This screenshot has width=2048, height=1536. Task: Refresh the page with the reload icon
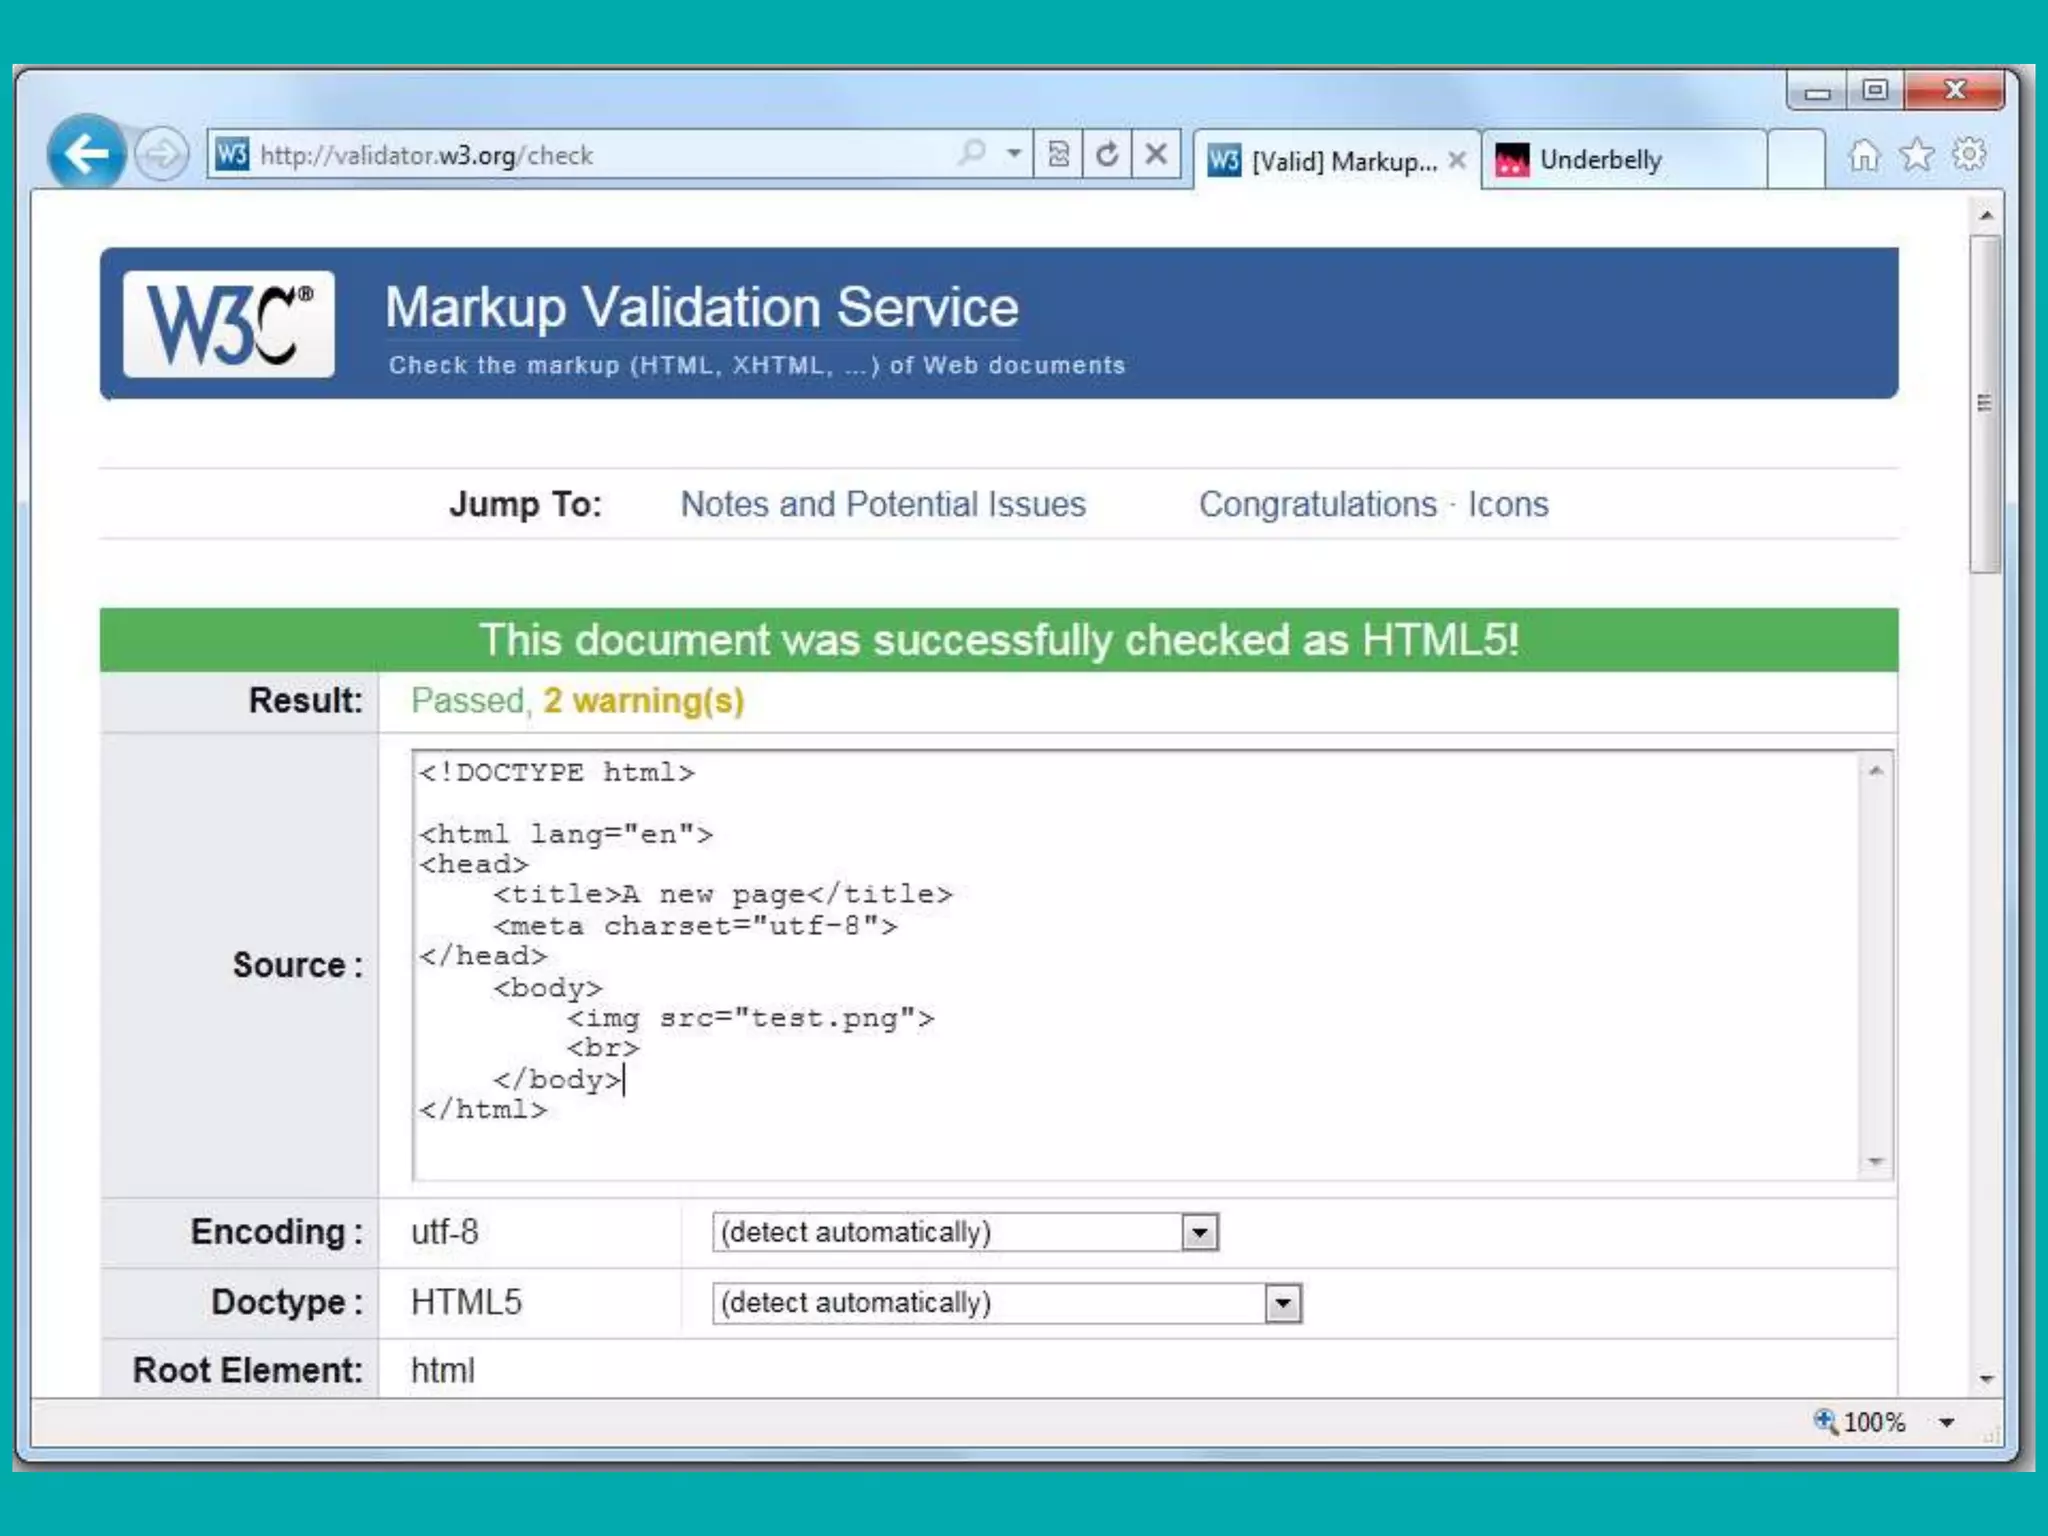click(x=1107, y=154)
